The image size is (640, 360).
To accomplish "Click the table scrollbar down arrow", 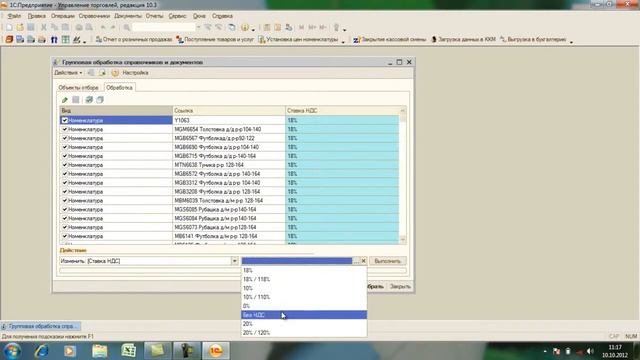I will pos(403,240).
